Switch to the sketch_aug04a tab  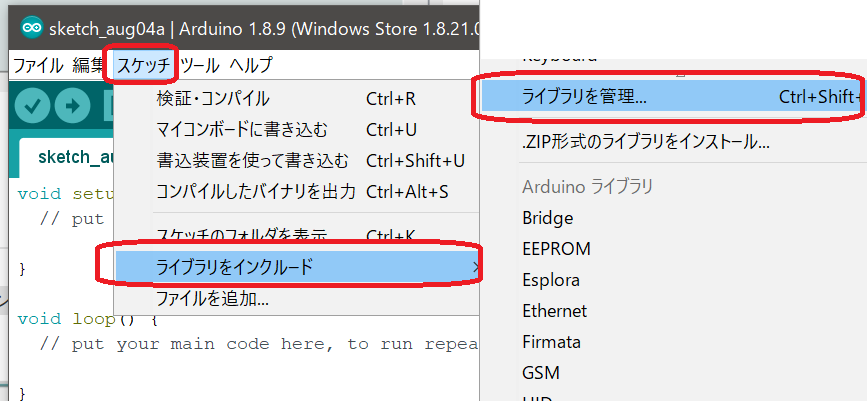pos(66,158)
